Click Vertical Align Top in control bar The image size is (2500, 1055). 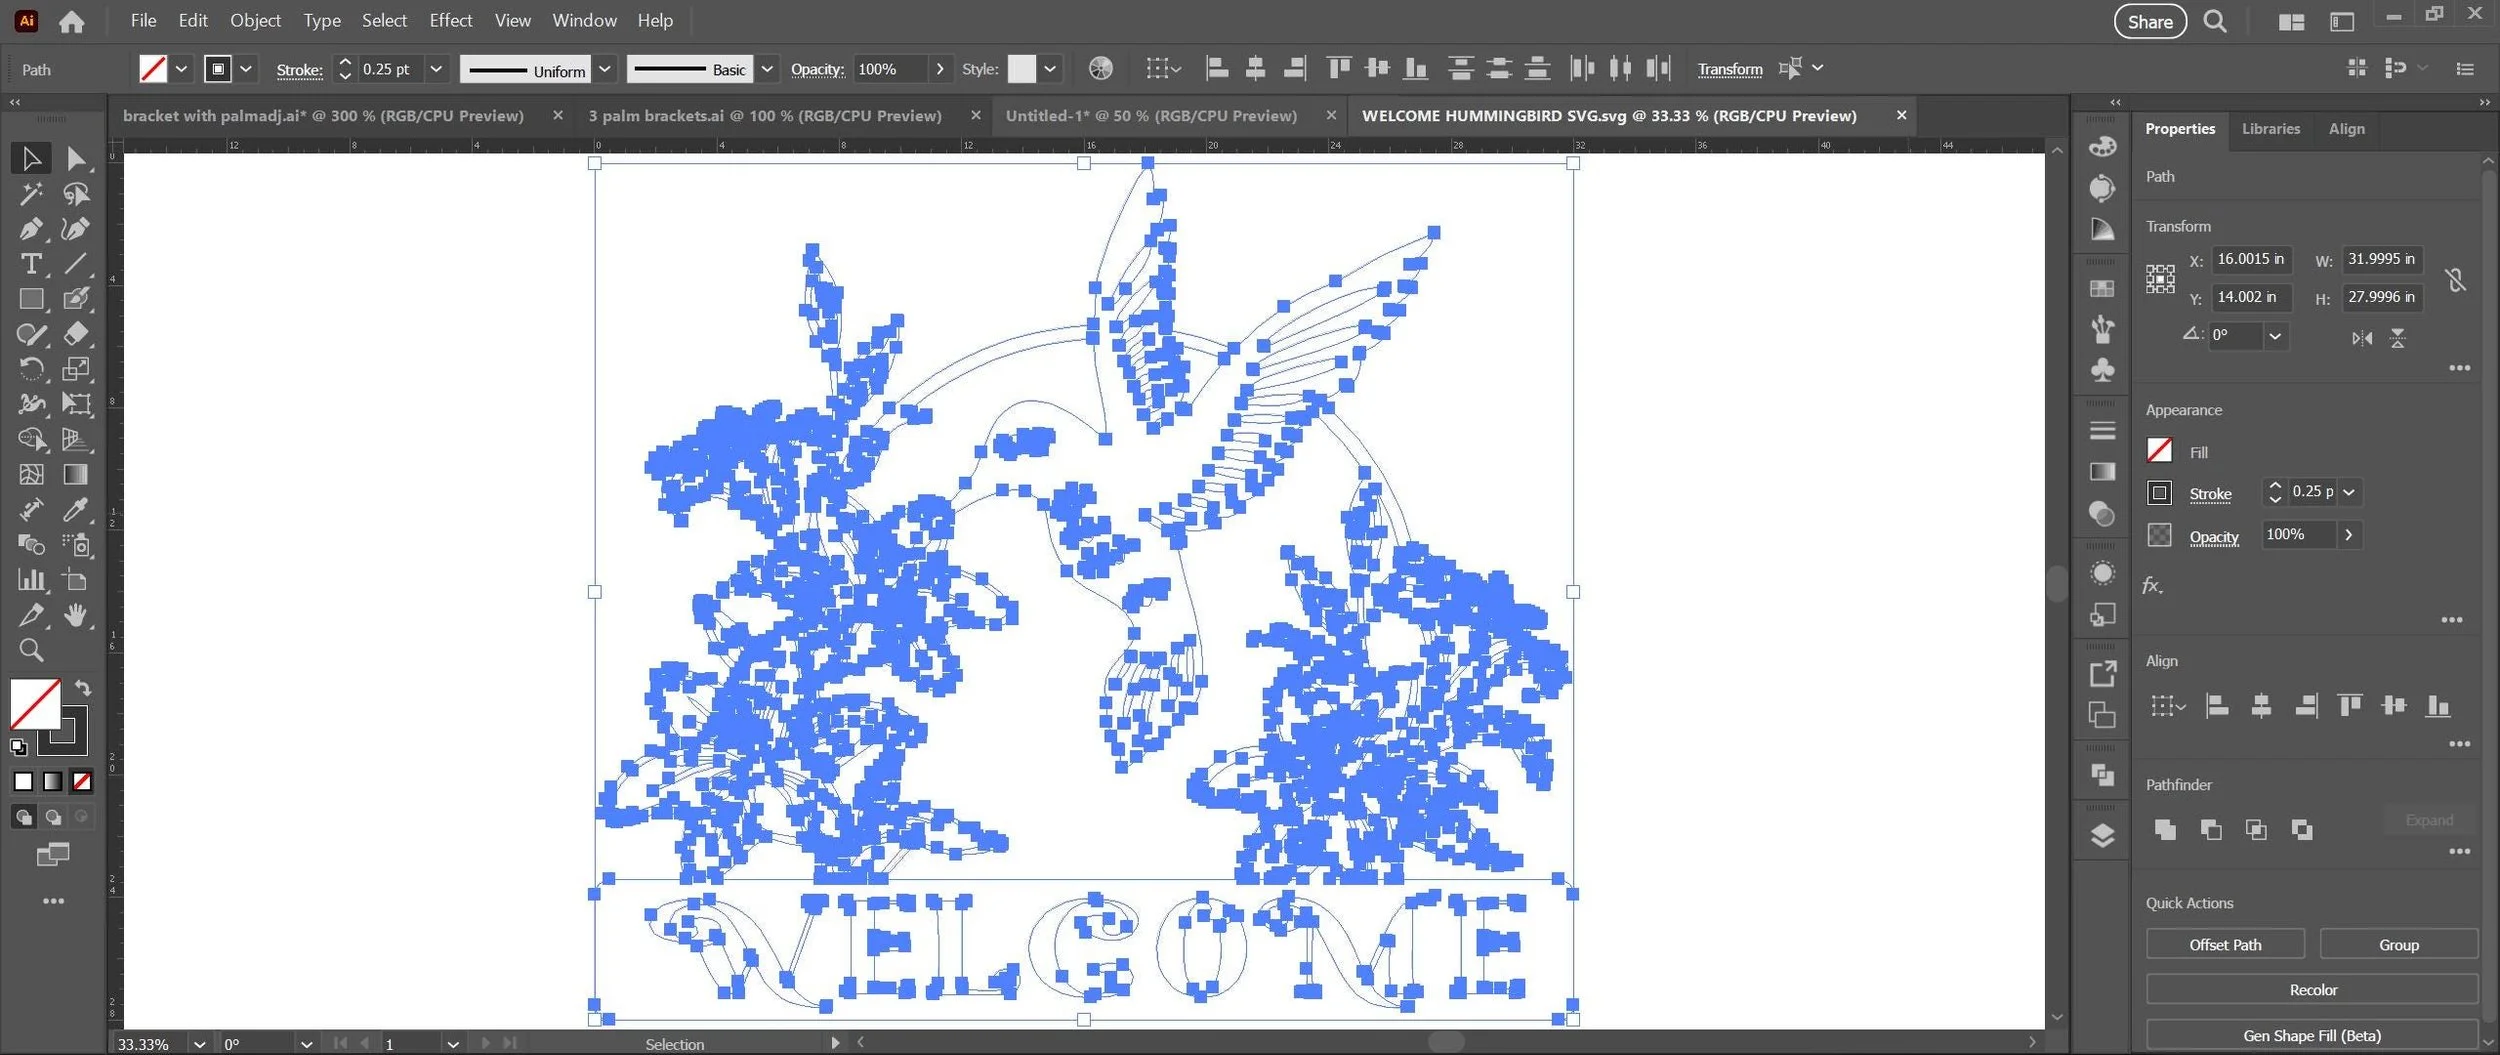tap(1338, 68)
